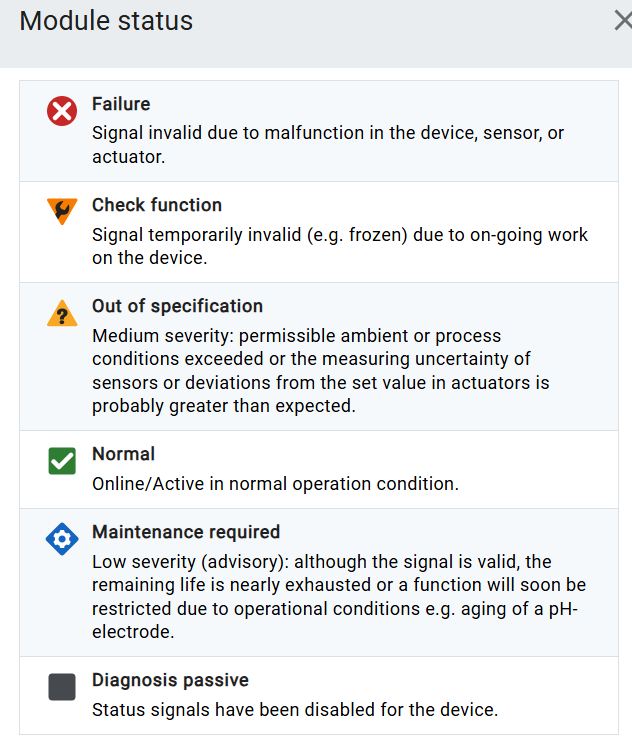Click the Failure heading
Image resolution: width=632 pixels, height=744 pixels.
[x=121, y=104]
